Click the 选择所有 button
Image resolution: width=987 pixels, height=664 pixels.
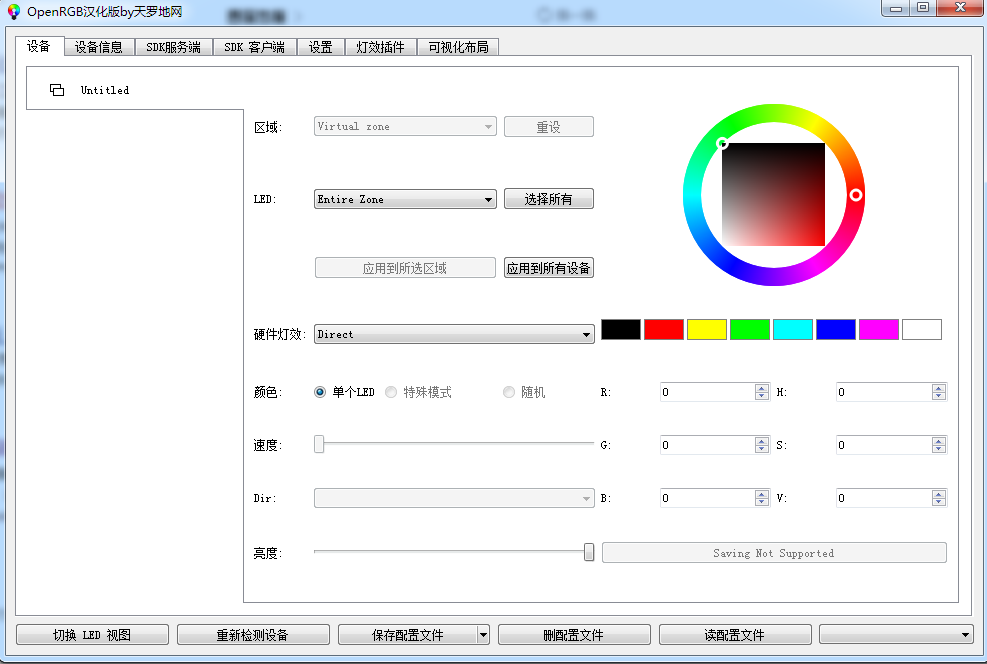point(548,198)
